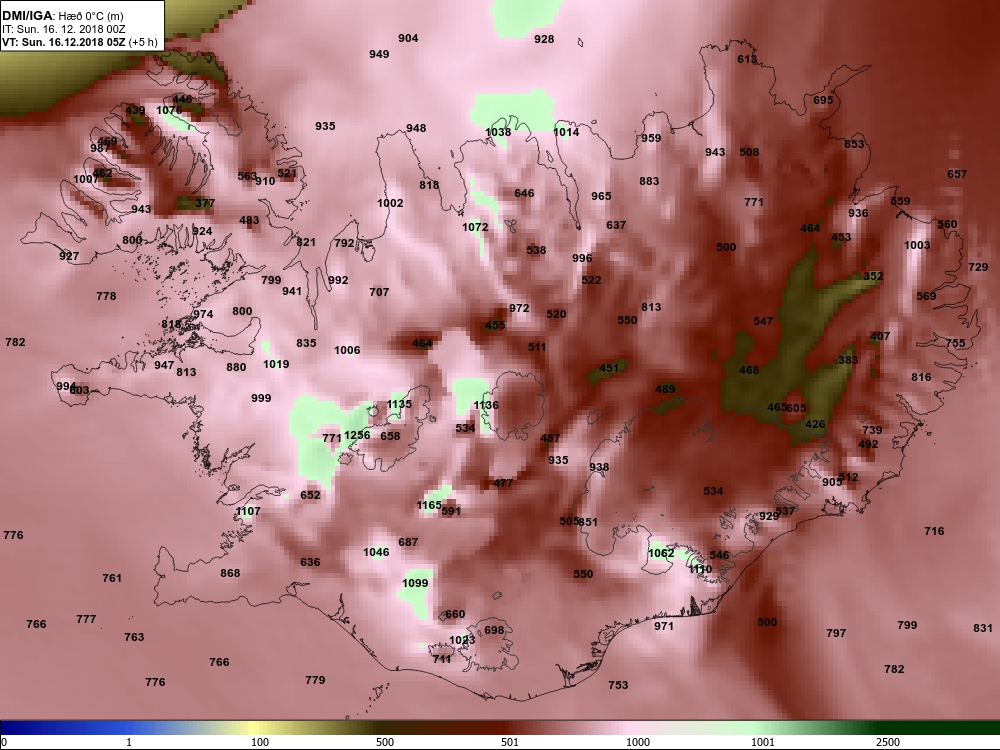Click the map value 613
This screenshot has width=1000, height=750.
tap(747, 59)
